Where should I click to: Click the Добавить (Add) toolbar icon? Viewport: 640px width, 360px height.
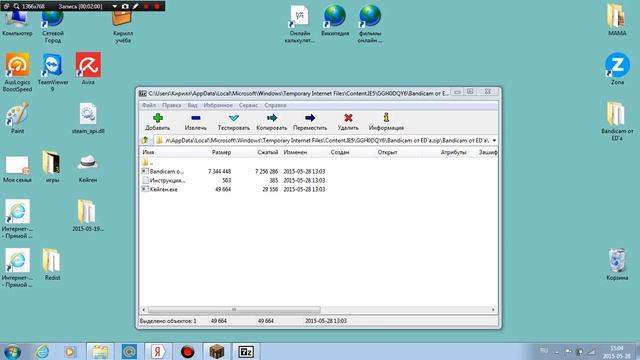tap(158, 118)
